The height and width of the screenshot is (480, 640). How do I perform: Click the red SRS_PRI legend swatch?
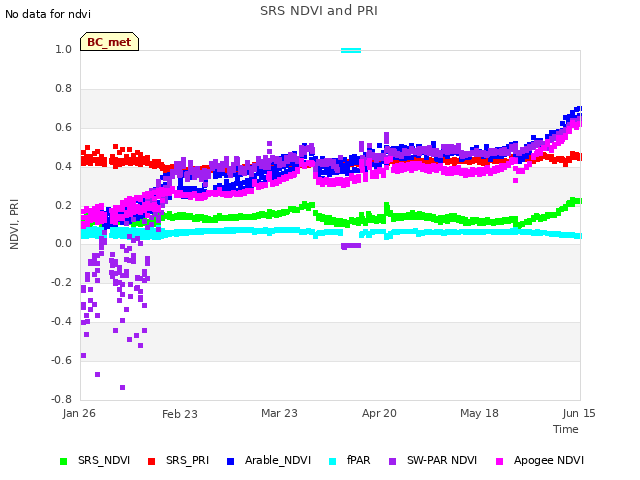point(151,461)
